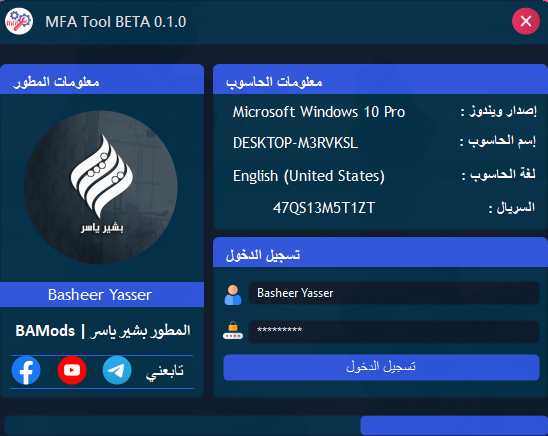Click the MFA Tool BETA 0.1.0 title
This screenshot has width=548, height=436.
point(116,22)
